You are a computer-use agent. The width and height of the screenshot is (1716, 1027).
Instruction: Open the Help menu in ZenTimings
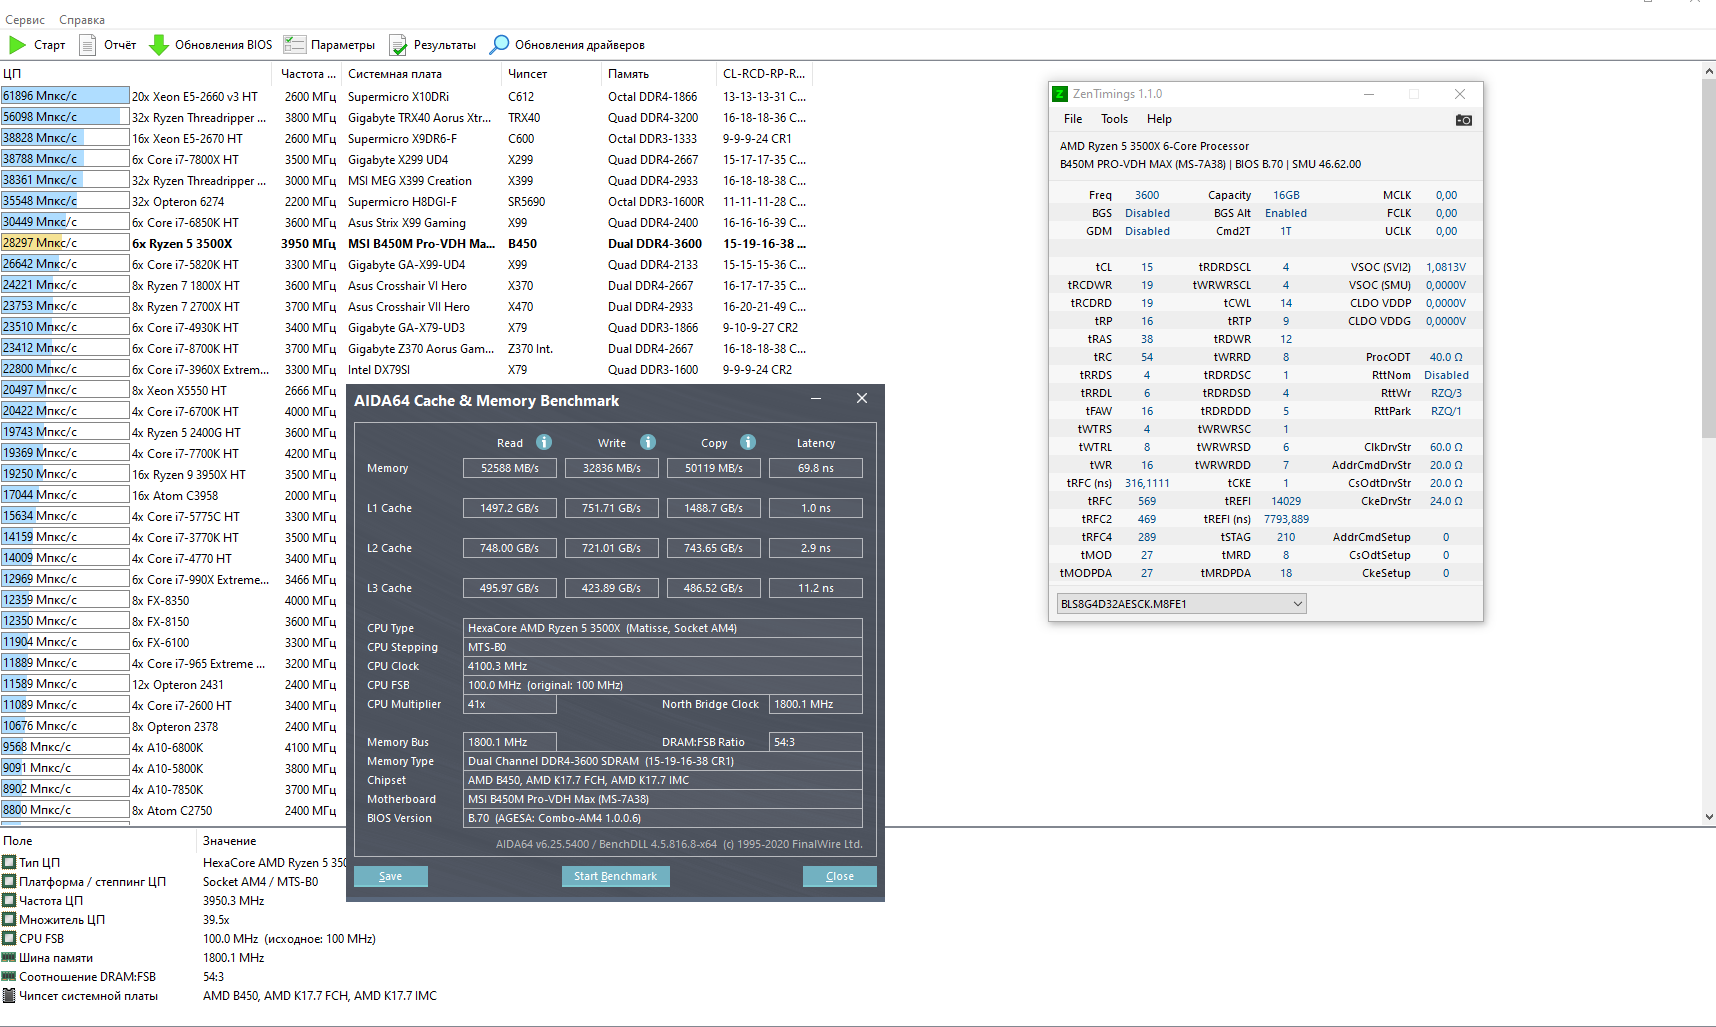point(1159,119)
